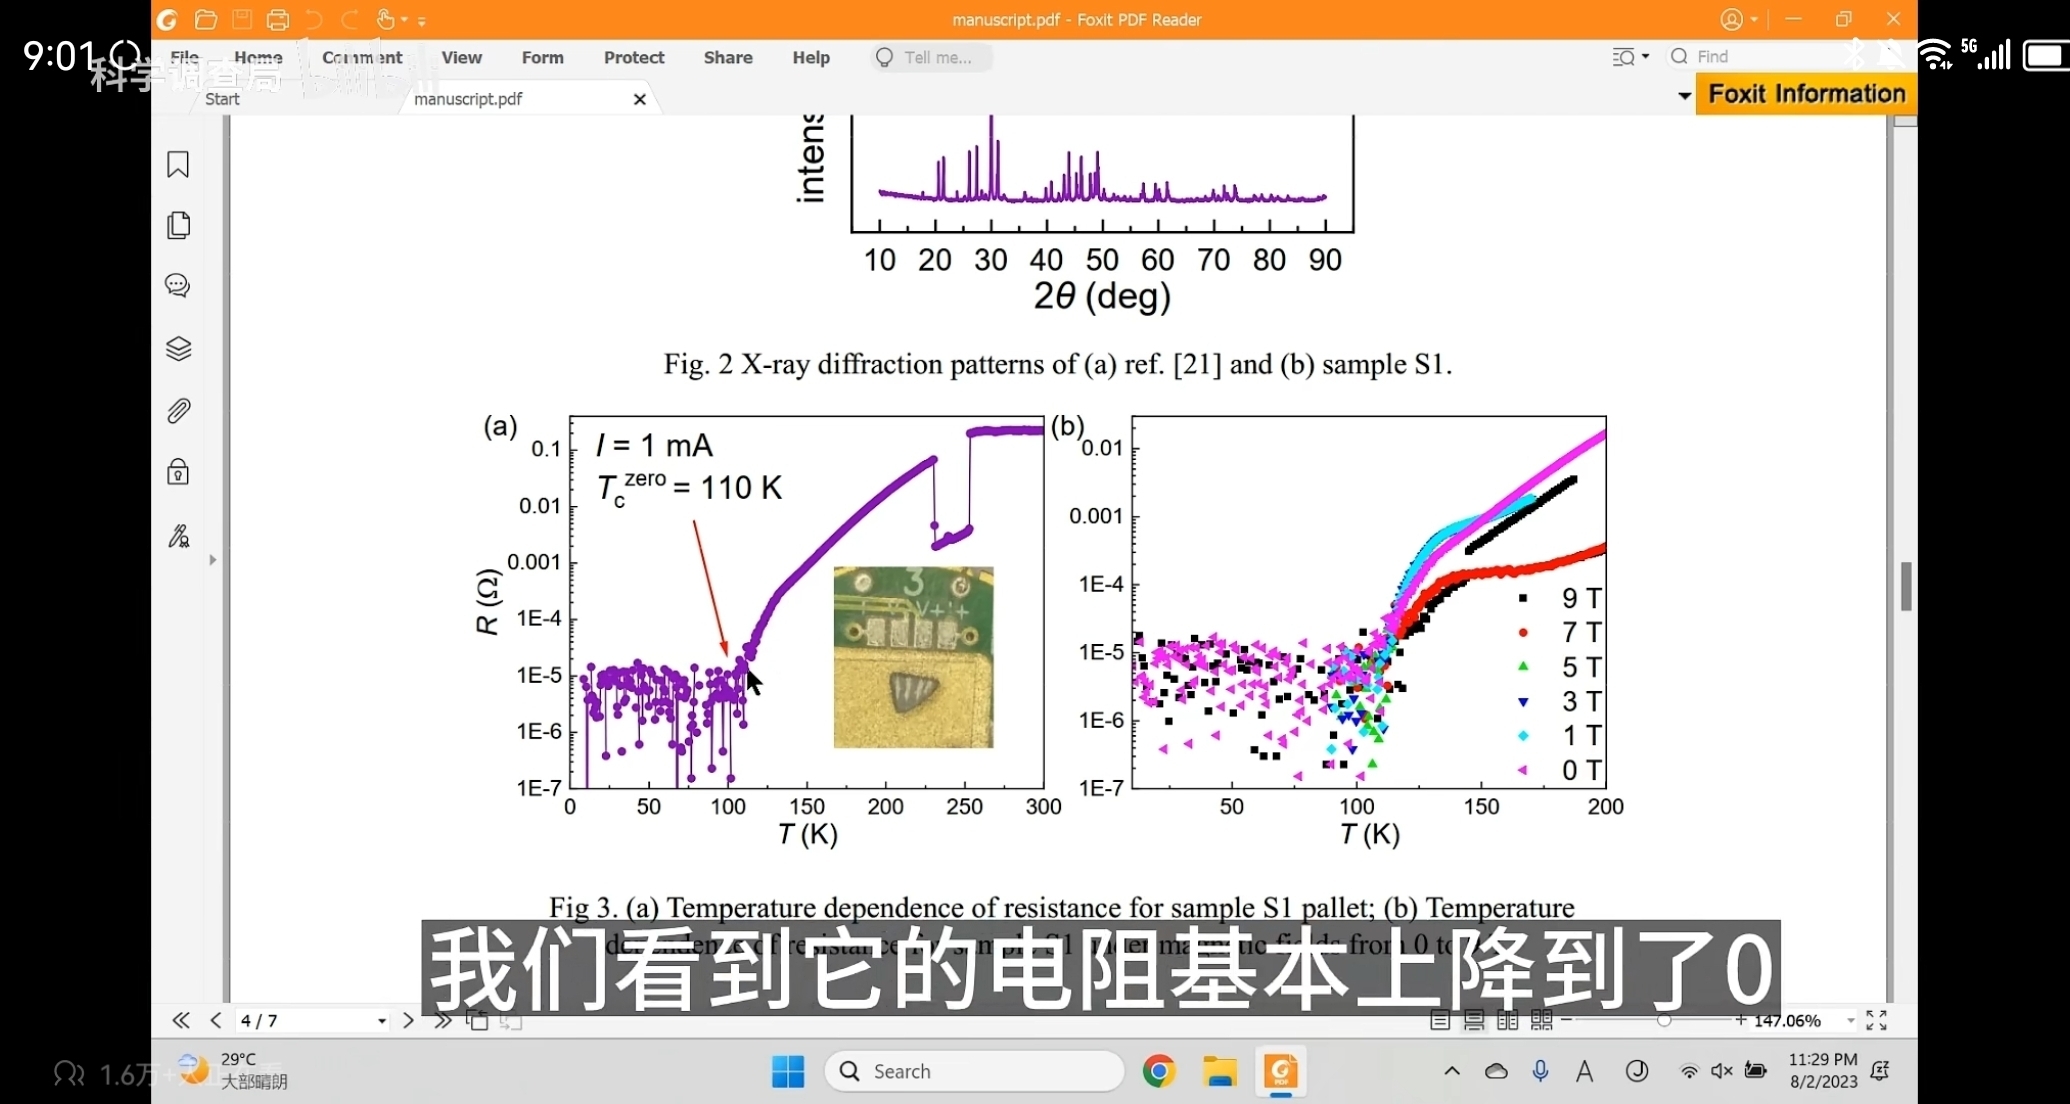
Task: Open the View menu tab
Action: (461, 57)
